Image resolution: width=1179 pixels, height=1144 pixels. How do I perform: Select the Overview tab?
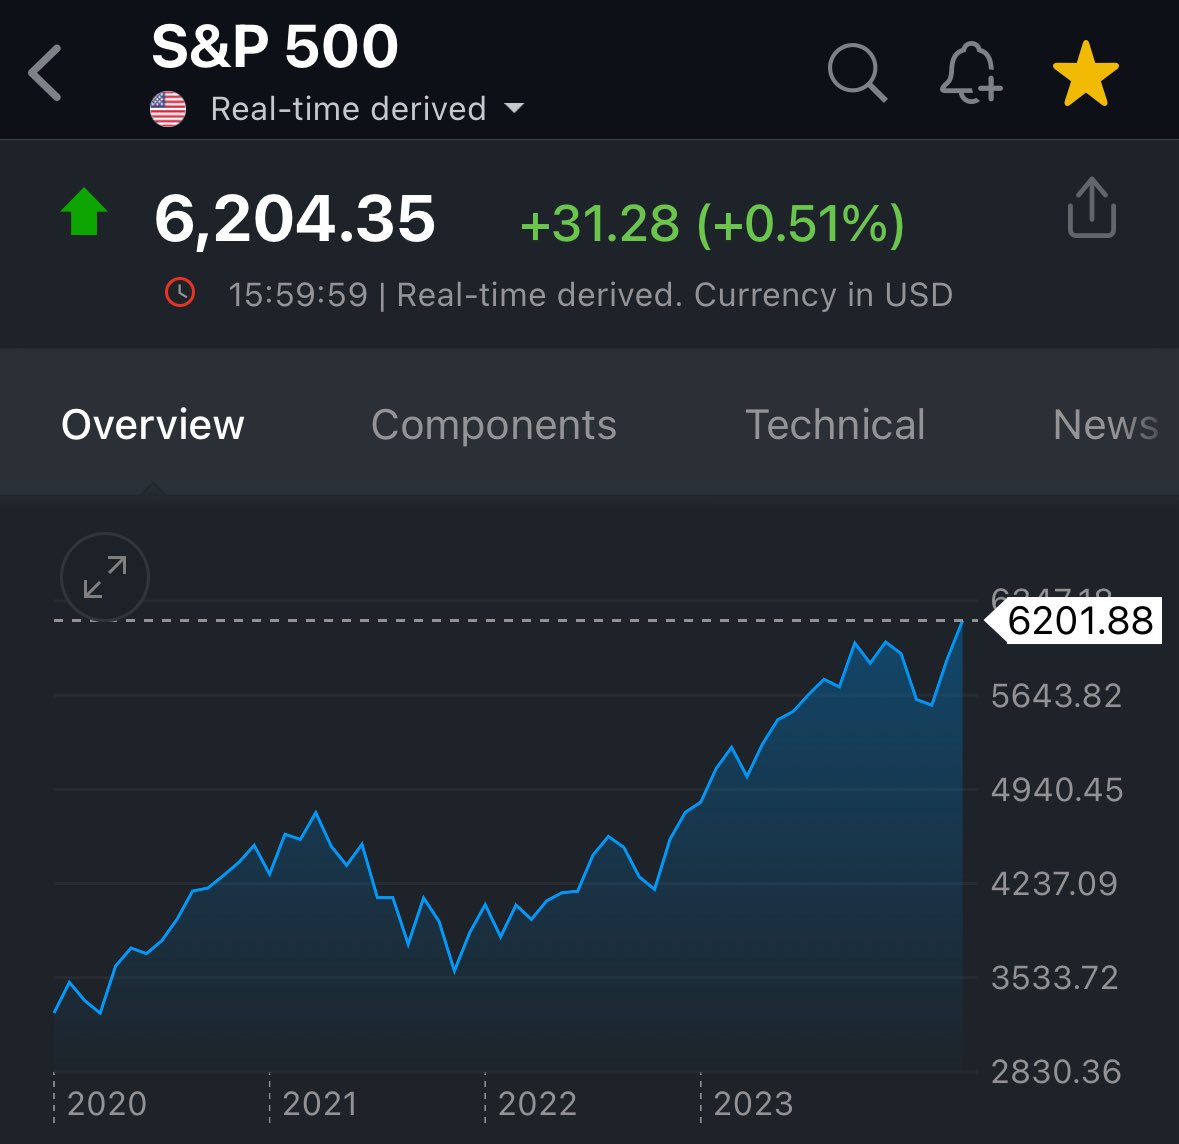point(153,425)
